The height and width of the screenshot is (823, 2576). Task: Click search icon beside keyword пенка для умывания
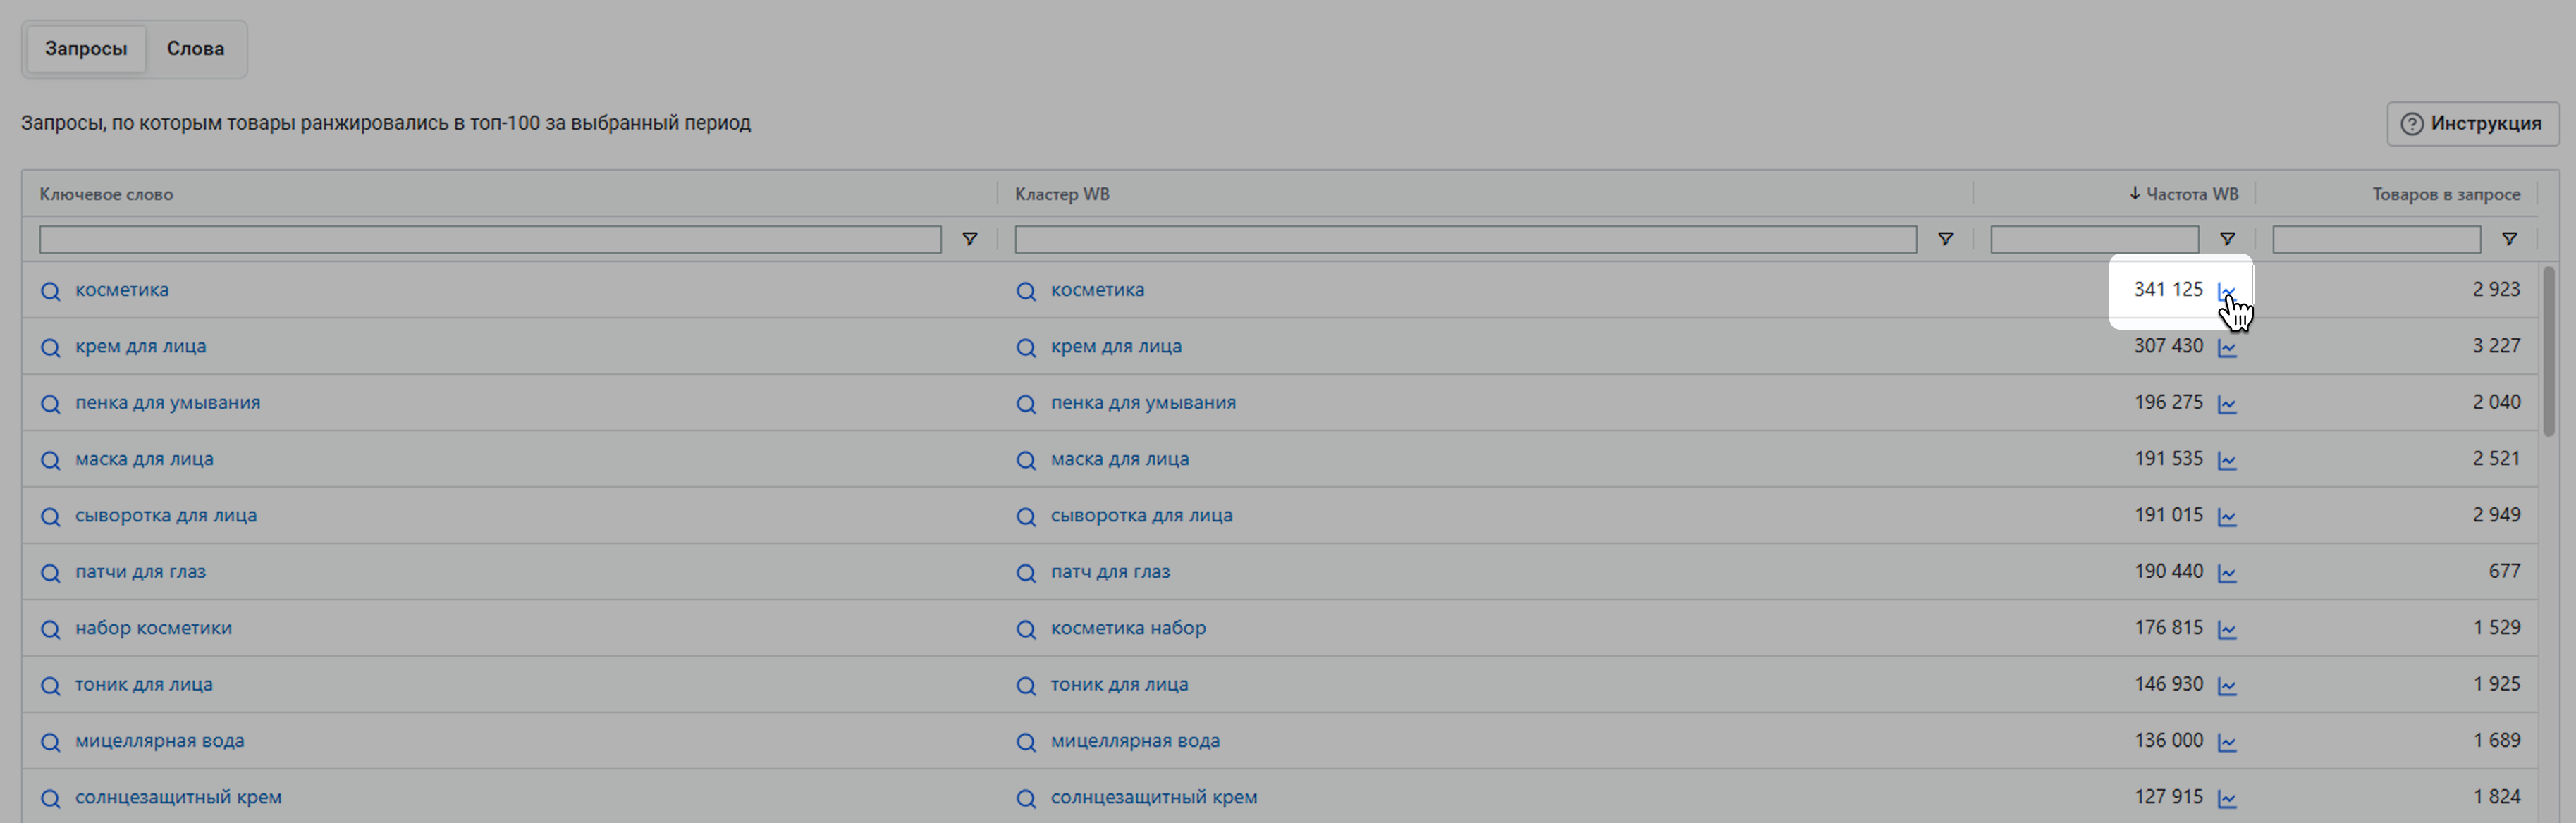[x=50, y=404]
